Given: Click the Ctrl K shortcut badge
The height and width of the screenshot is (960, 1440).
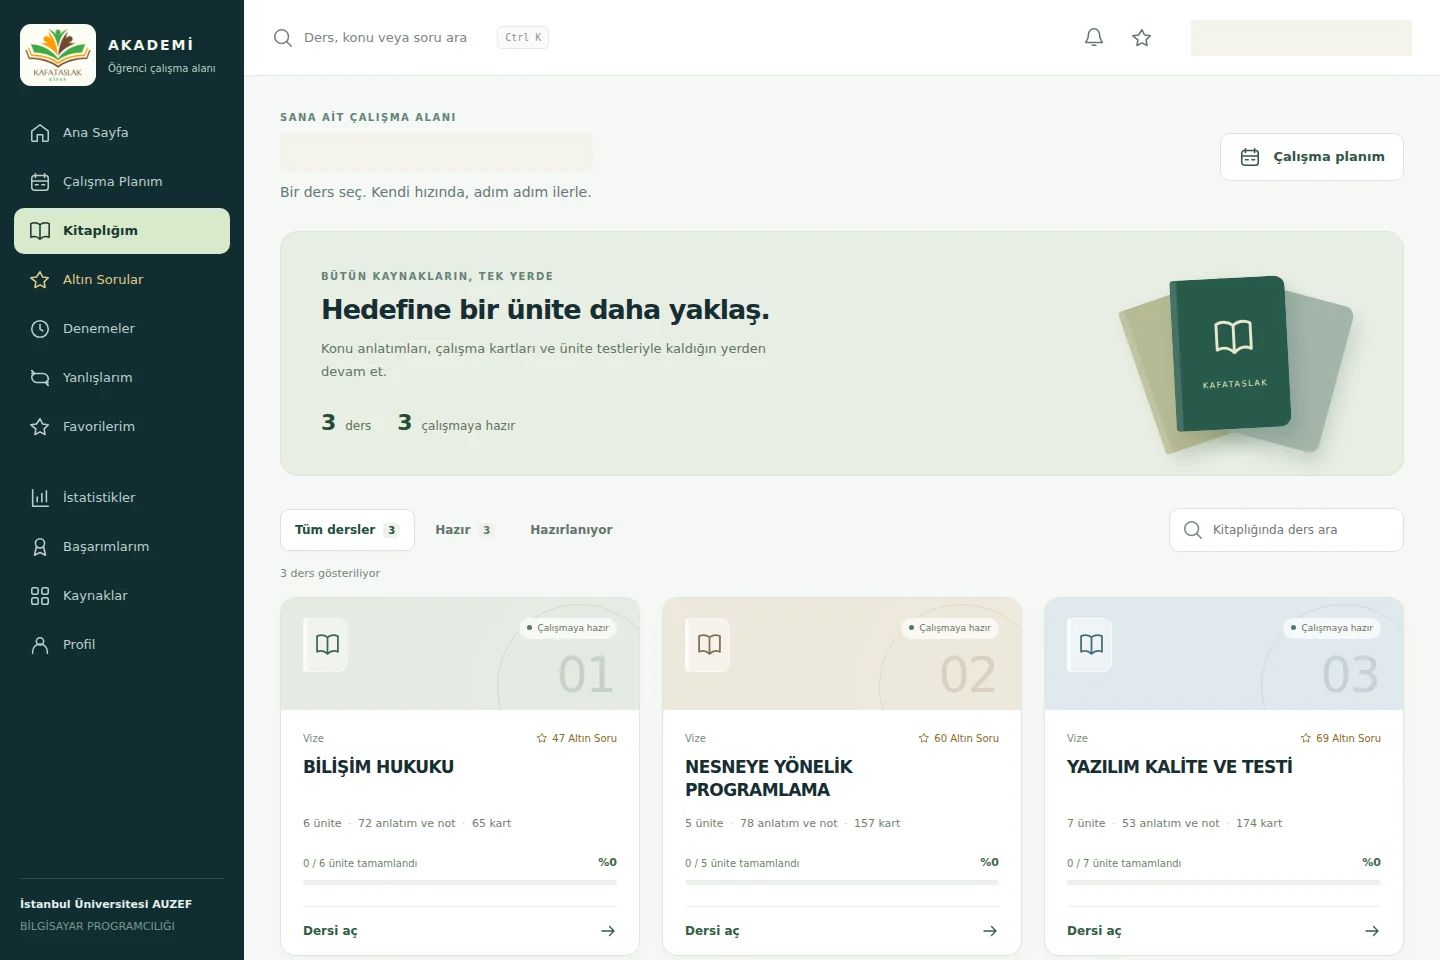Looking at the screenshot, I should pyautogui.click(x=523, y=38).
